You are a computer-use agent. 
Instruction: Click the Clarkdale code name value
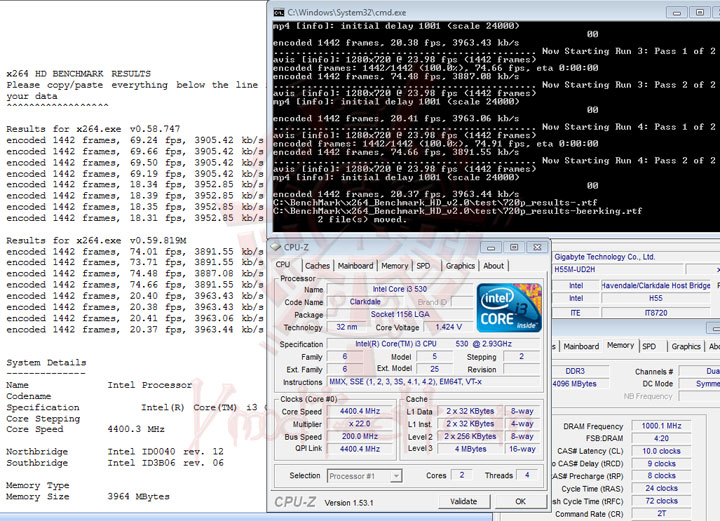coord(365,302)
